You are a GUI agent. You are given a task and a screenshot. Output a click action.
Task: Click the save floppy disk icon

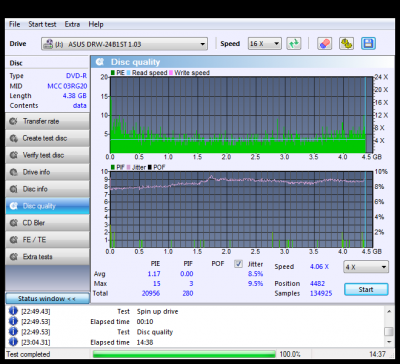click(368, 44)
